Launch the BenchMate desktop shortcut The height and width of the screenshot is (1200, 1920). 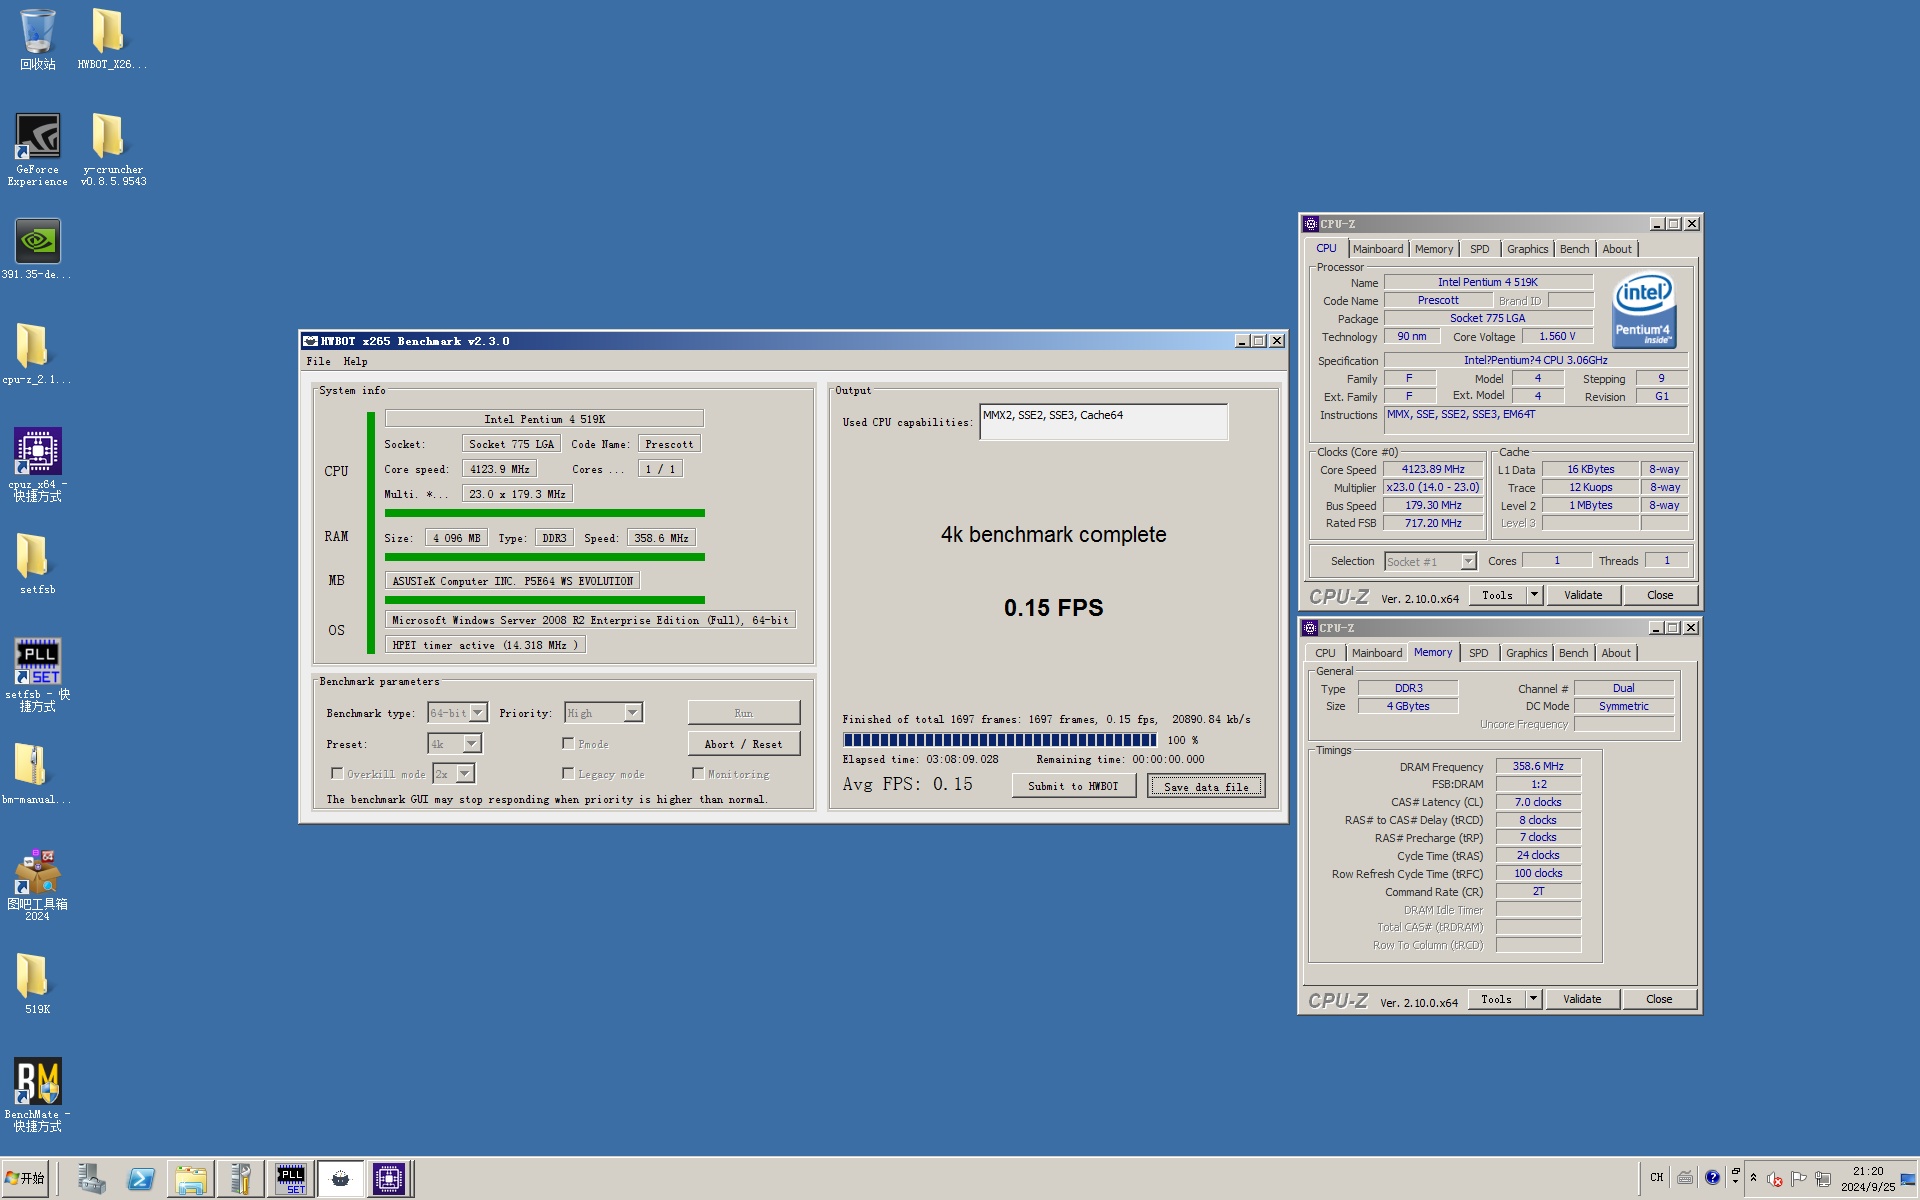coord(38,1094)
